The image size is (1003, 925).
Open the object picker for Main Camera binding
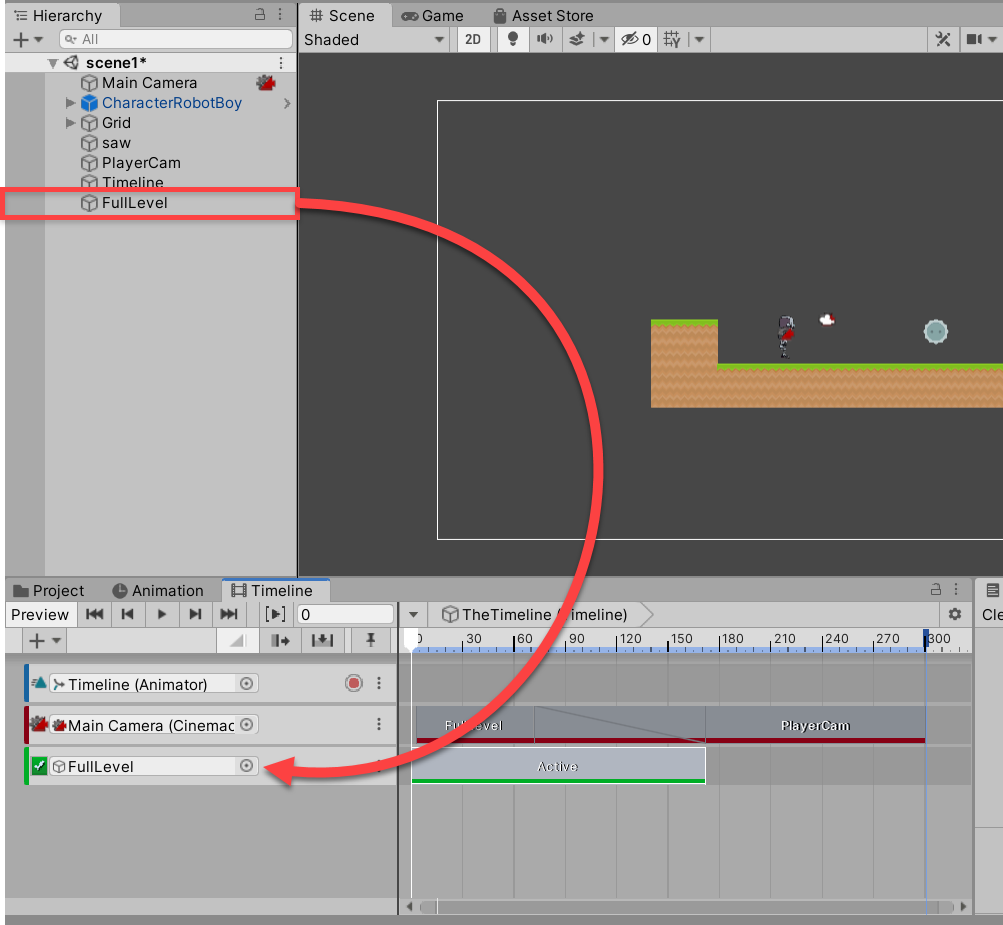(246, 725)
